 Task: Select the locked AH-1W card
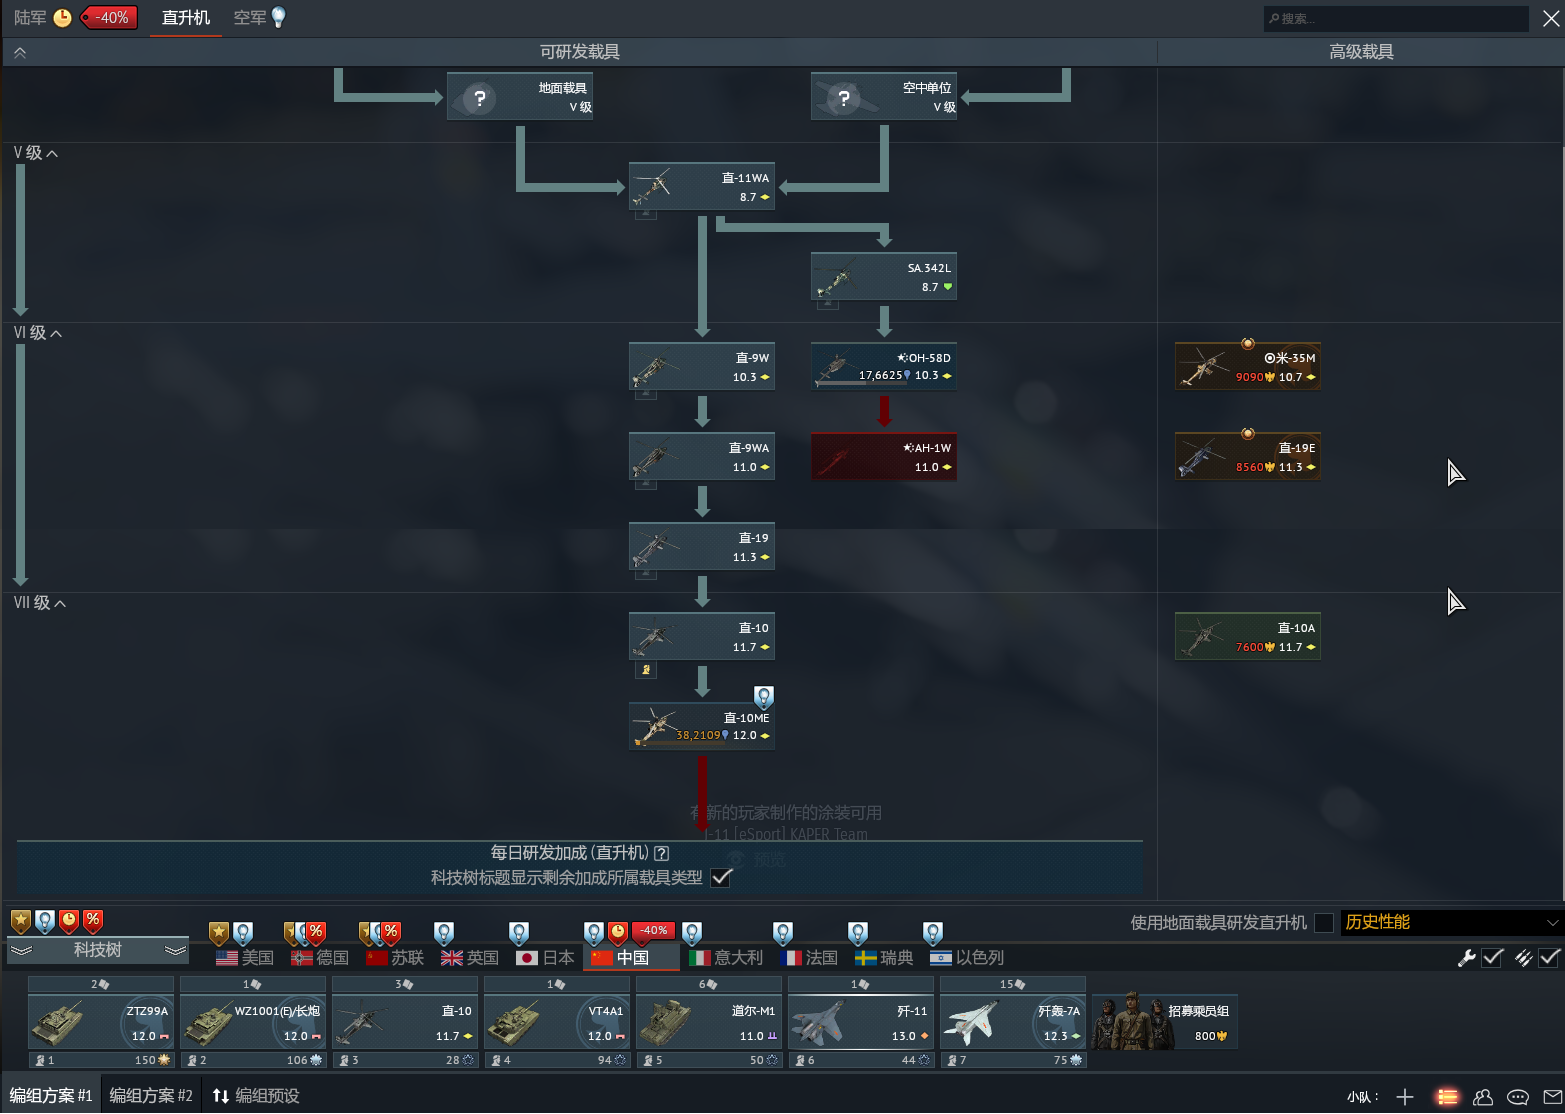click(884, 457)
